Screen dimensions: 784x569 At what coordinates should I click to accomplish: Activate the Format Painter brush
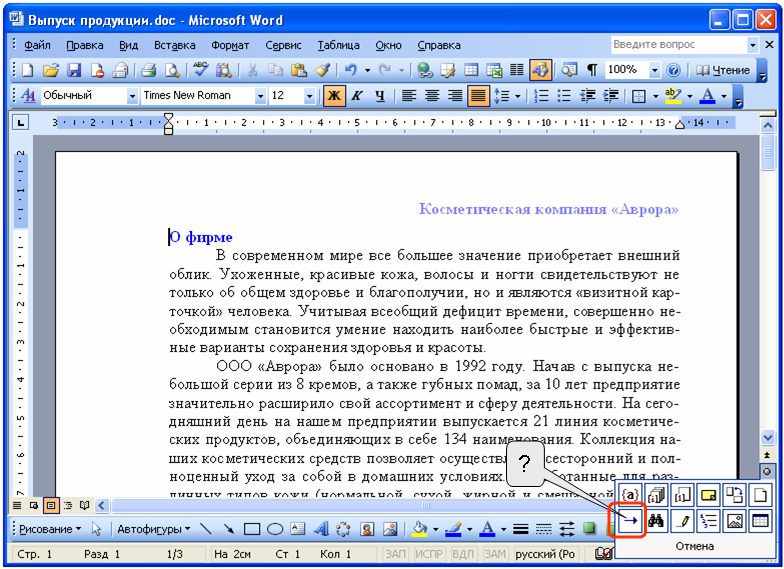pyautogui.click(x=322, y=70)
